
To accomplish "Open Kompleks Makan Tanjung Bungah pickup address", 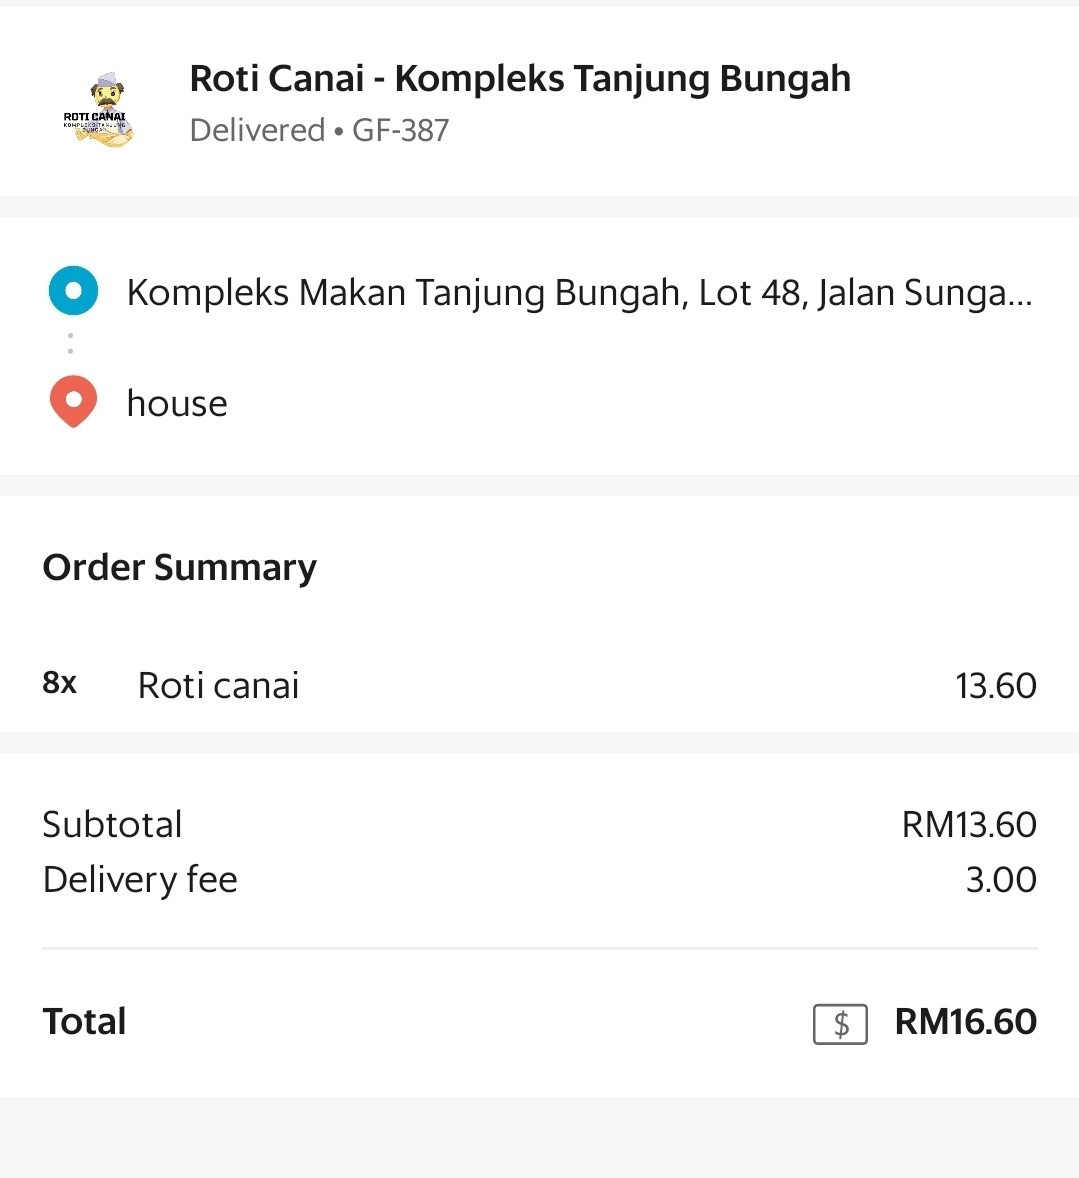I will (x=579, y=293).
